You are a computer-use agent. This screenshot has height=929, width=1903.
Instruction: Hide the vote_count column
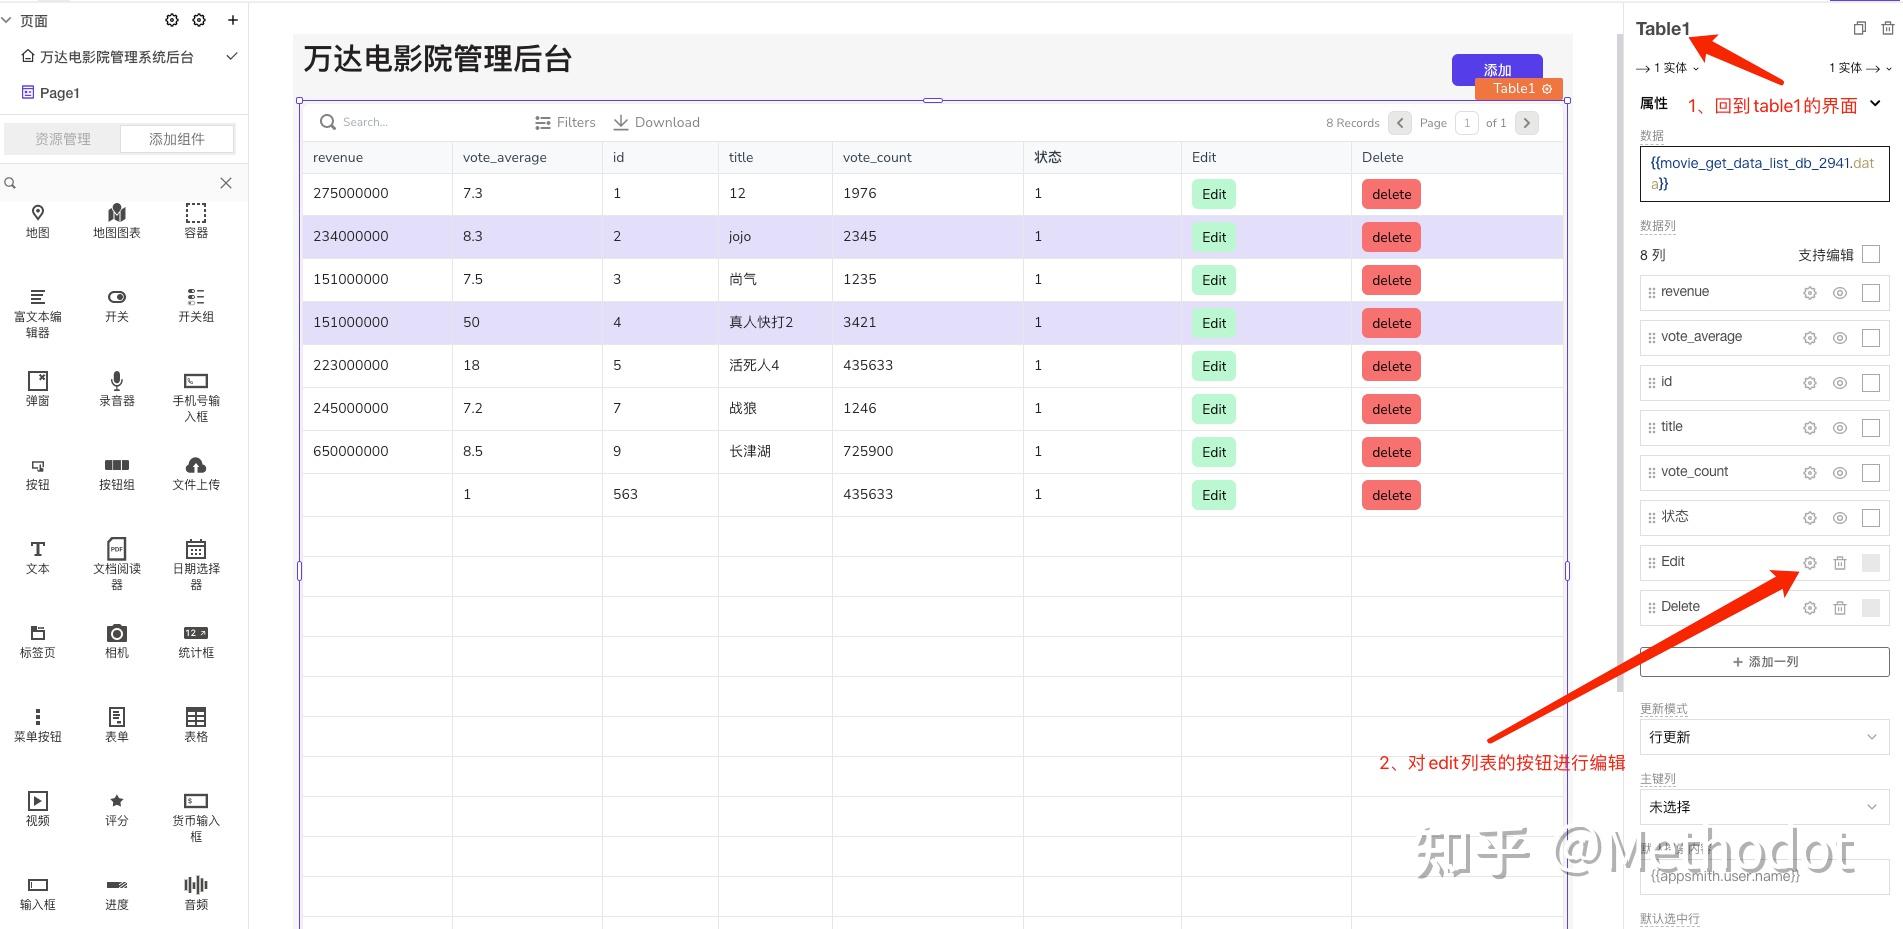(x=1839, y=473)
